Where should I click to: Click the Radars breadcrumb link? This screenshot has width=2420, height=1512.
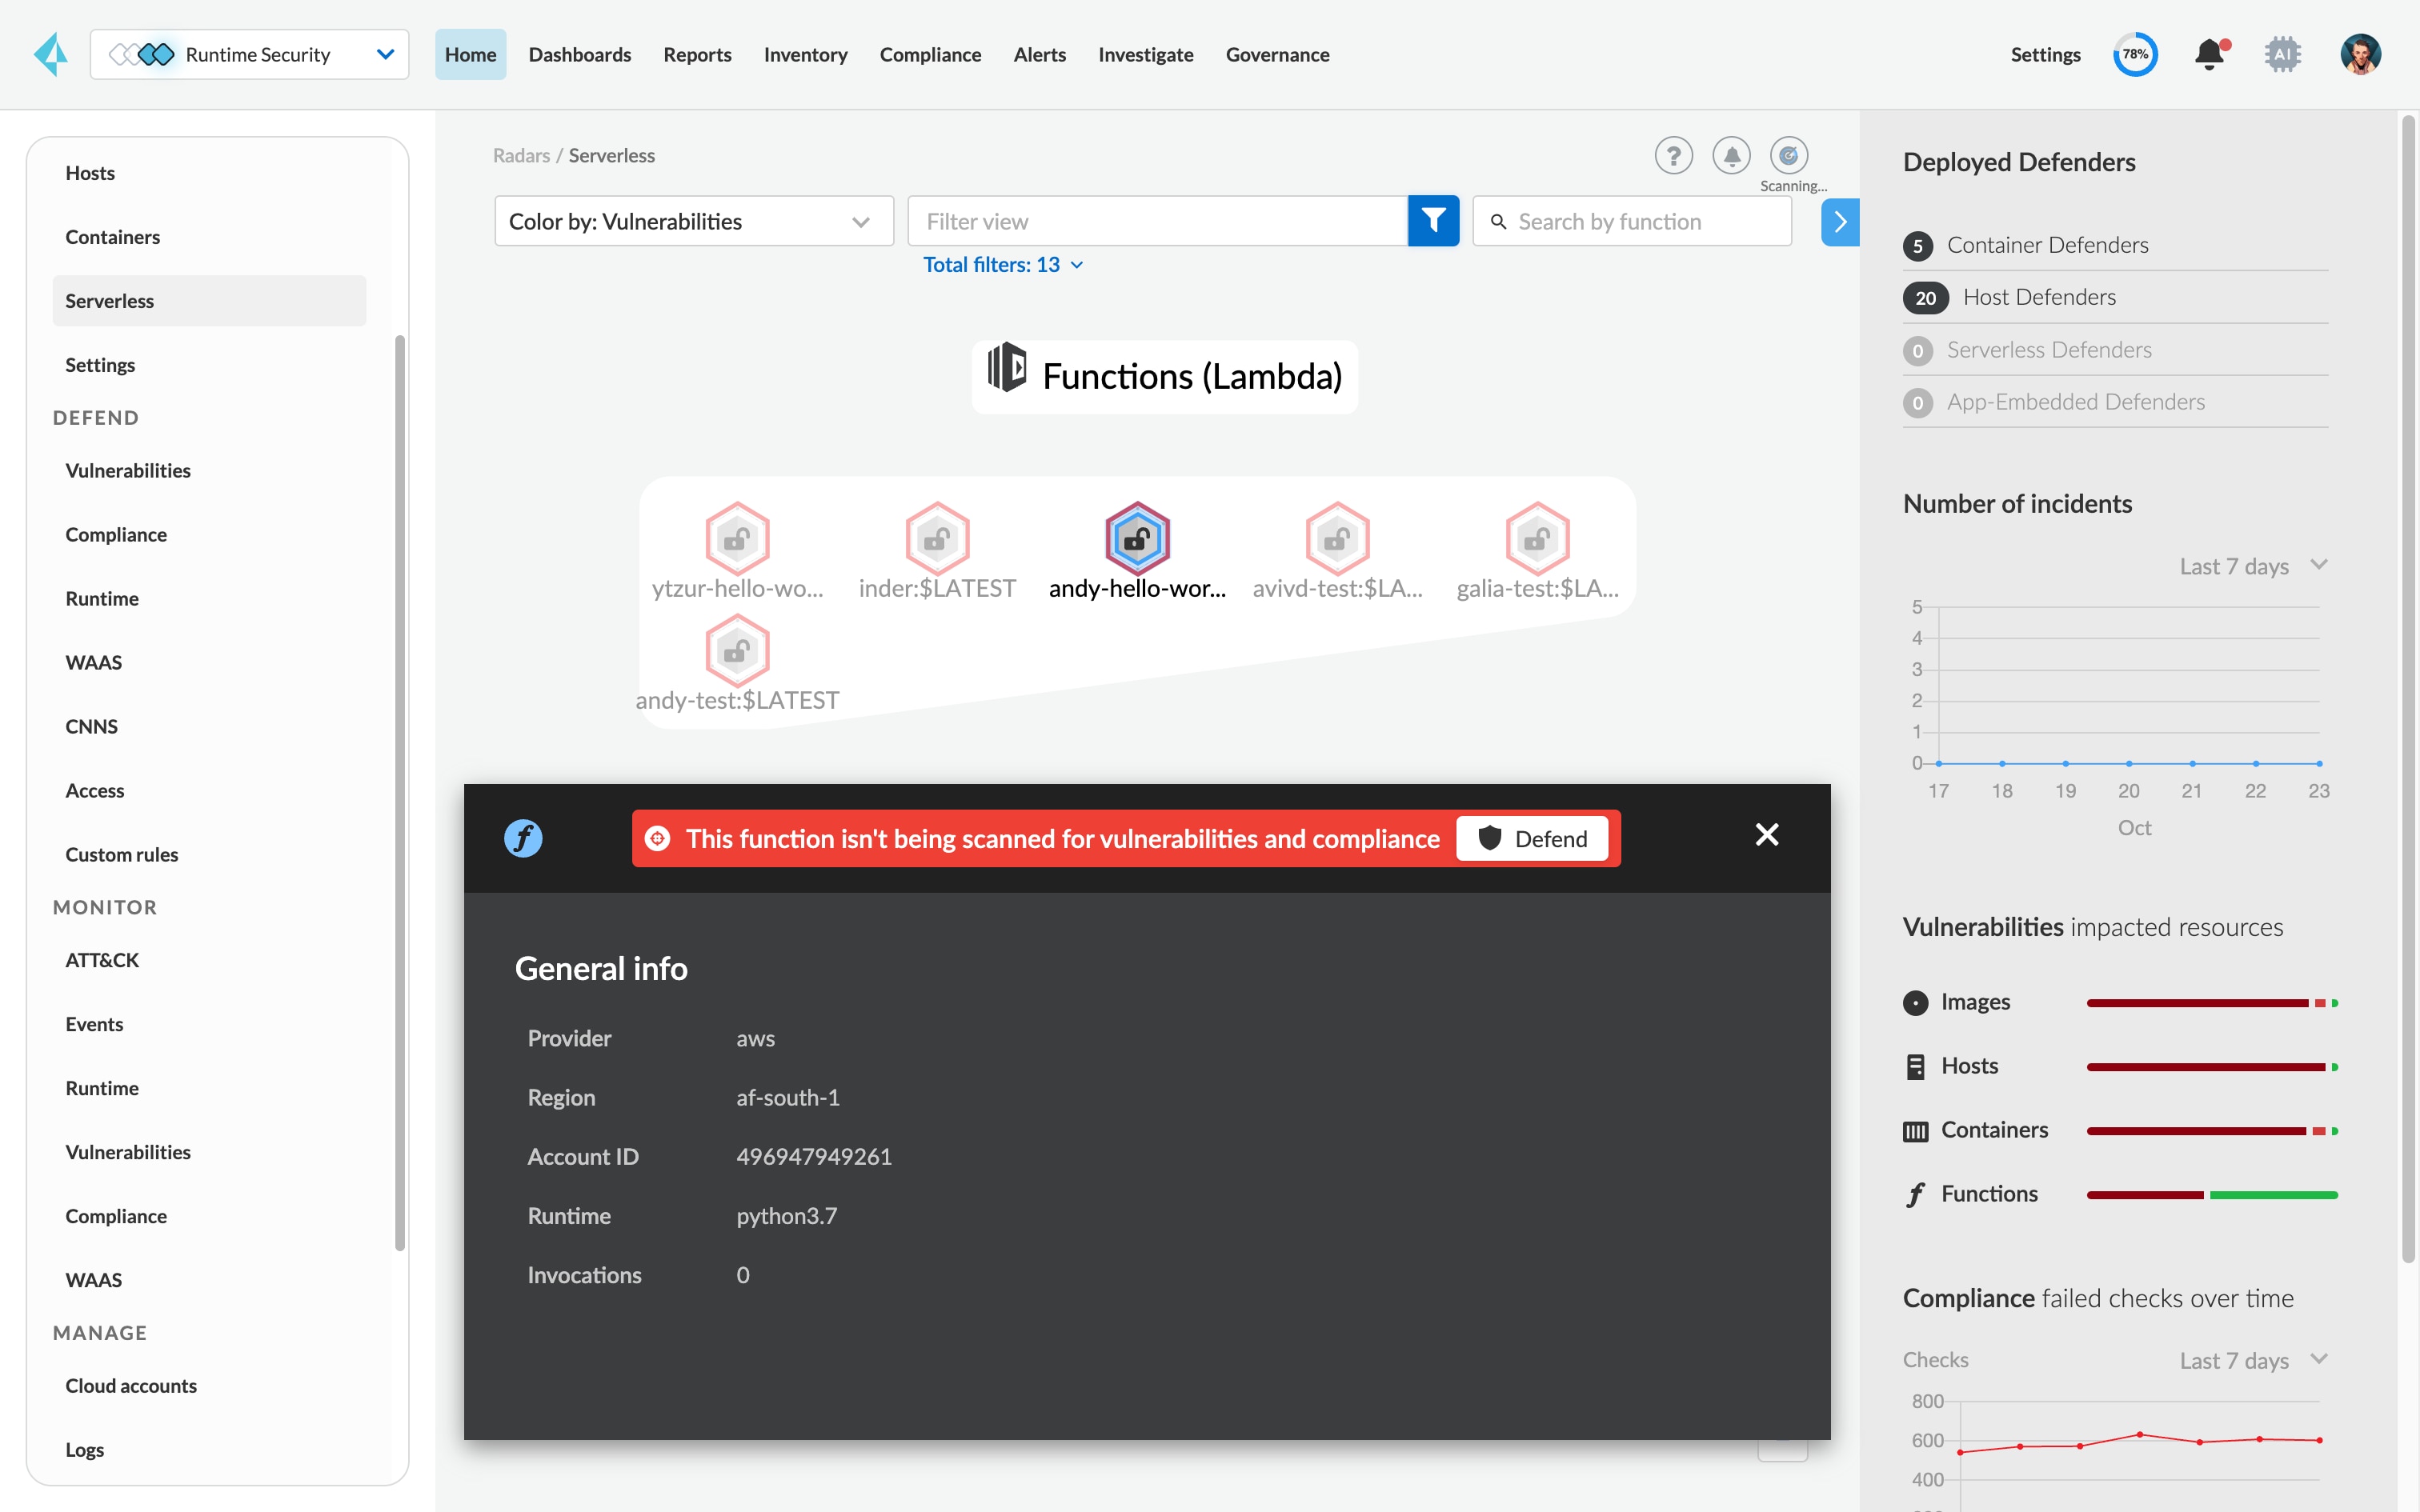click(521, 155)
